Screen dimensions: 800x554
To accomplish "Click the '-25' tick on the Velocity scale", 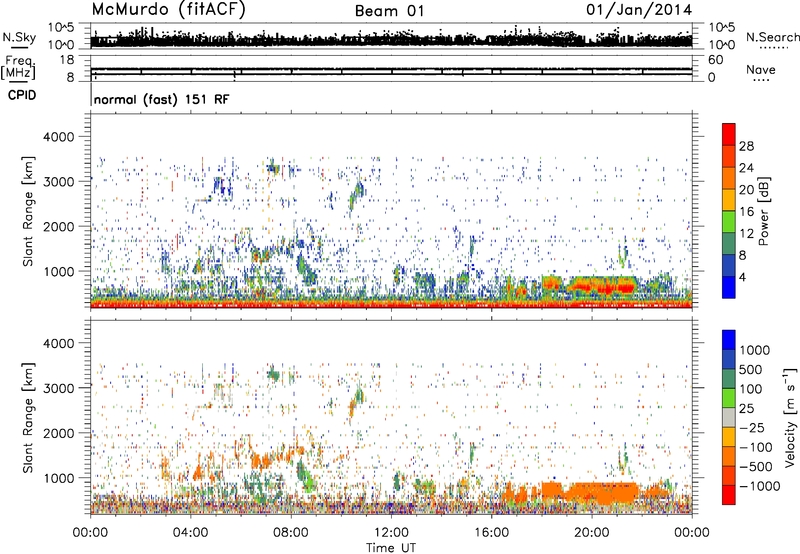I will pos(752,427).
